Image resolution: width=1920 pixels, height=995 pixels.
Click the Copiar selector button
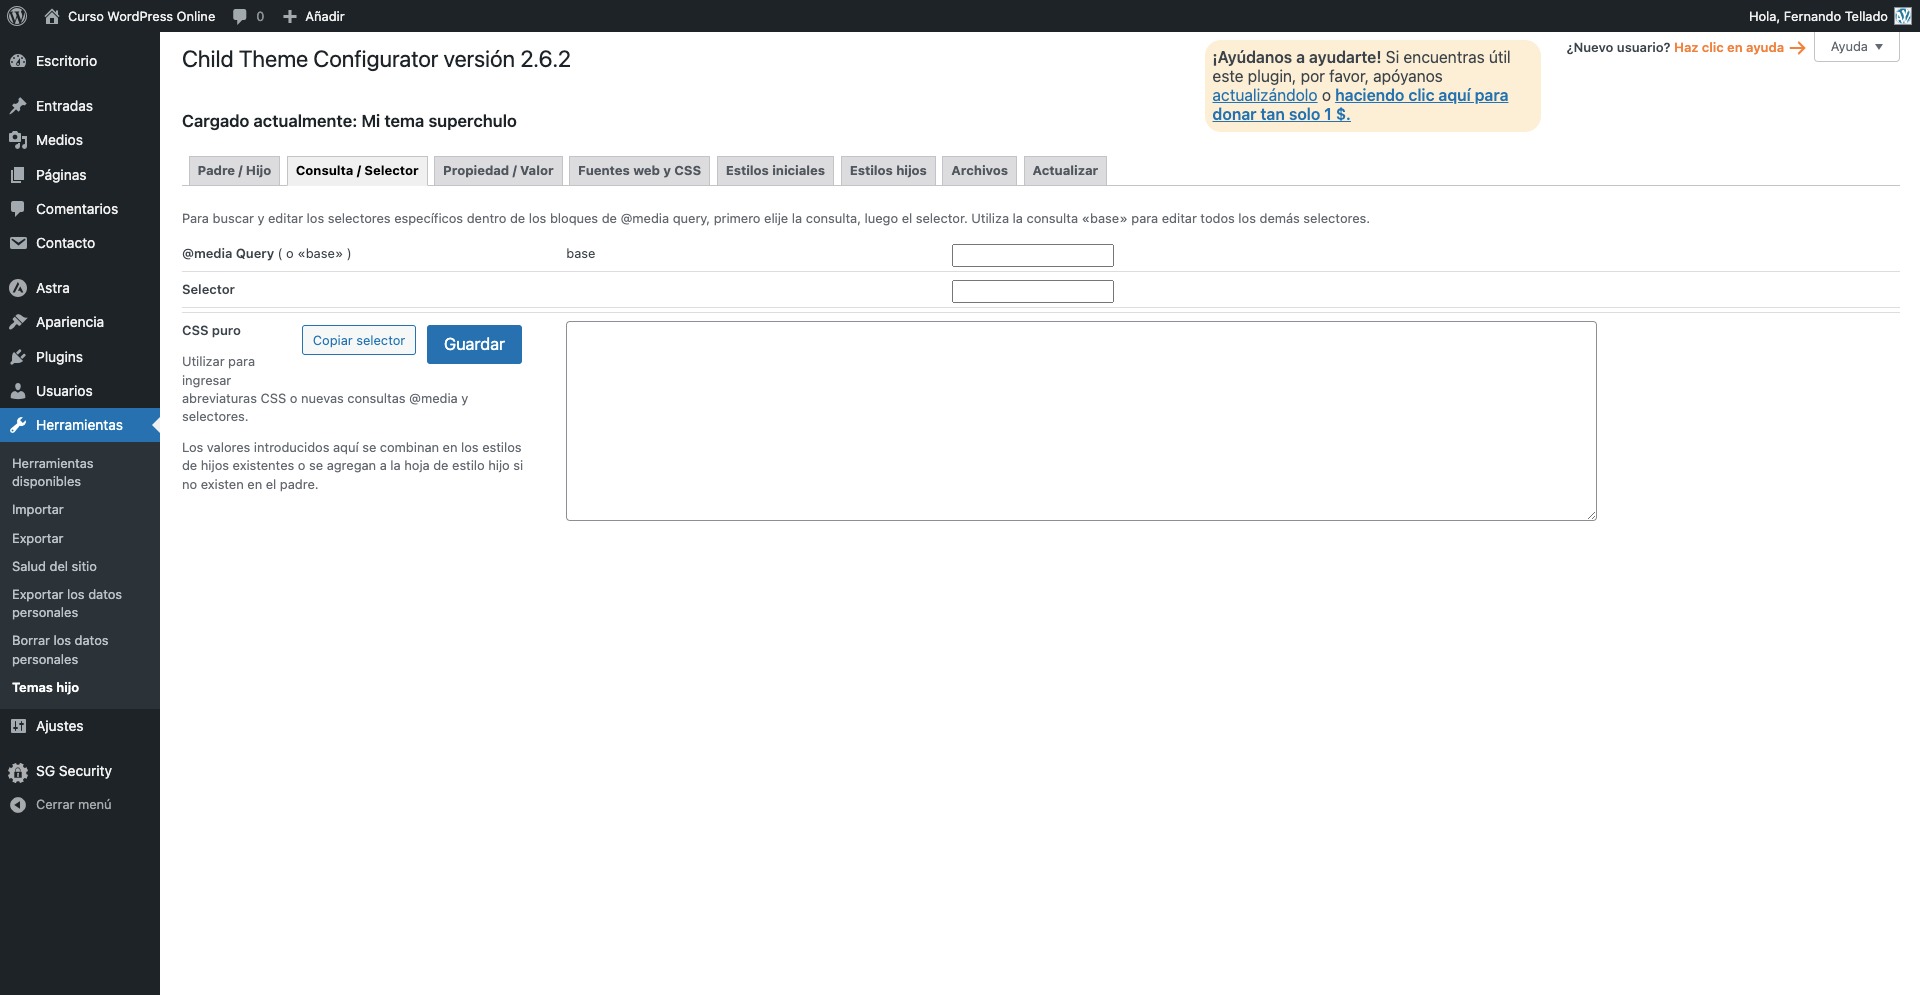pyautogui.click(x=358, y=341)
